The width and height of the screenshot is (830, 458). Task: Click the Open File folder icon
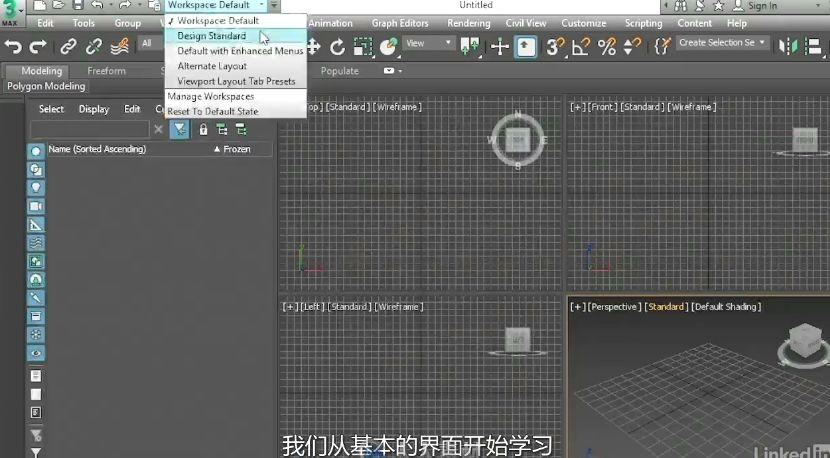point(58,5)
